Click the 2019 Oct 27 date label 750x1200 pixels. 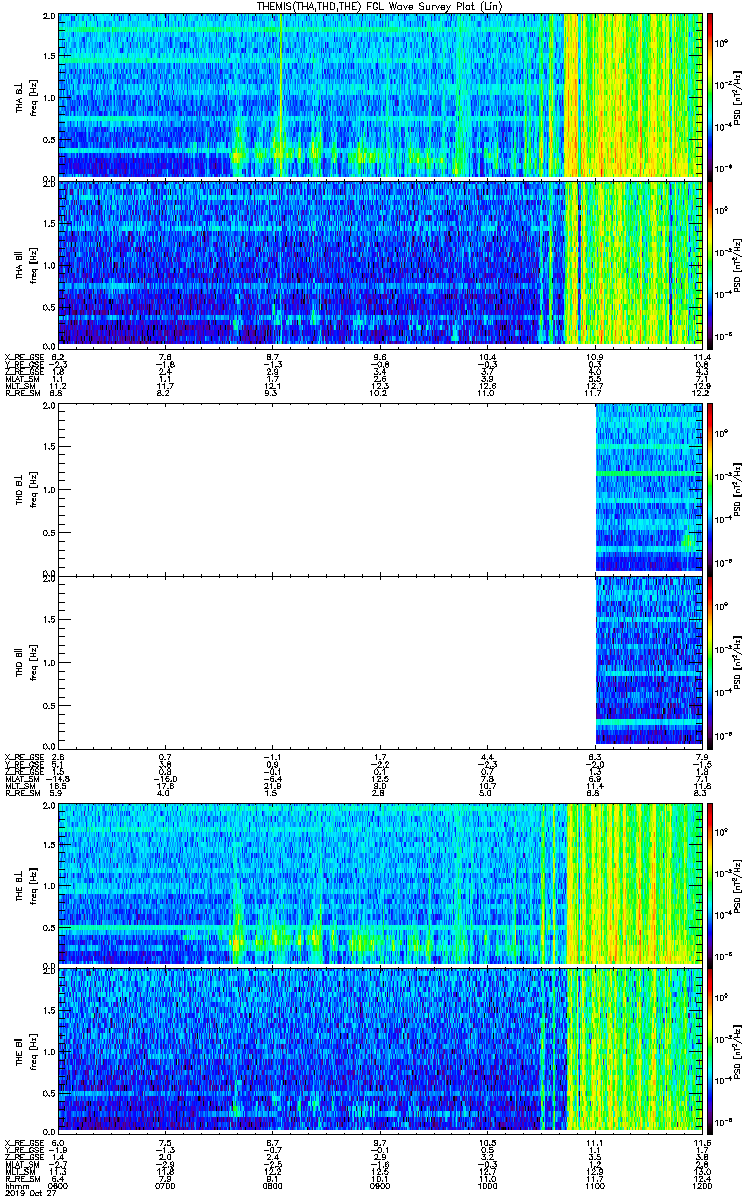click(x=27, y=1195)
